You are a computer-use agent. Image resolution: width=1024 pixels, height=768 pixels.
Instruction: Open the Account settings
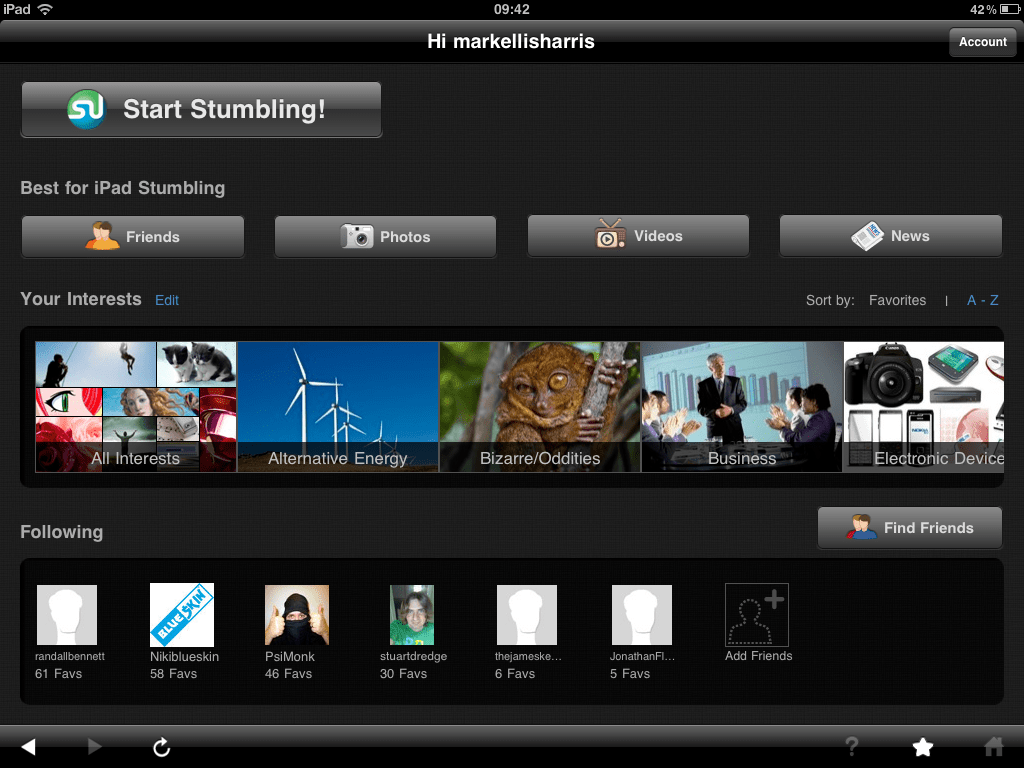pos(982,42)
